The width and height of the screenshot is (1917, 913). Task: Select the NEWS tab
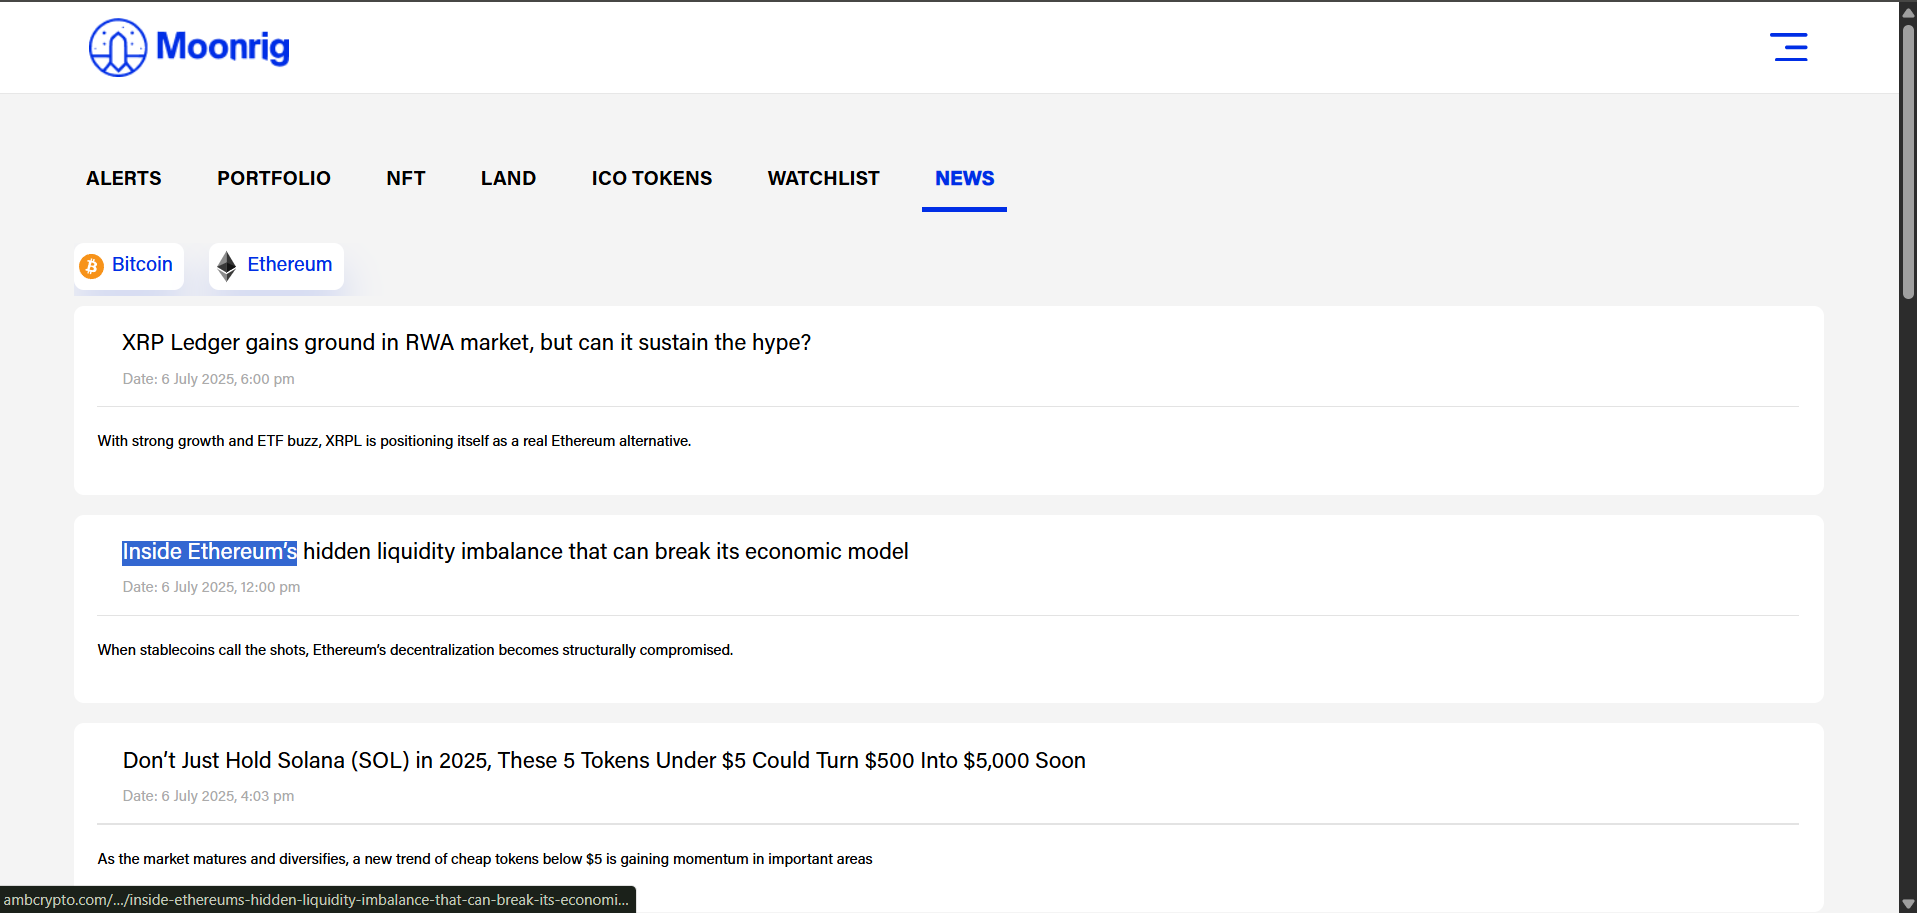(x=965, y=178)
